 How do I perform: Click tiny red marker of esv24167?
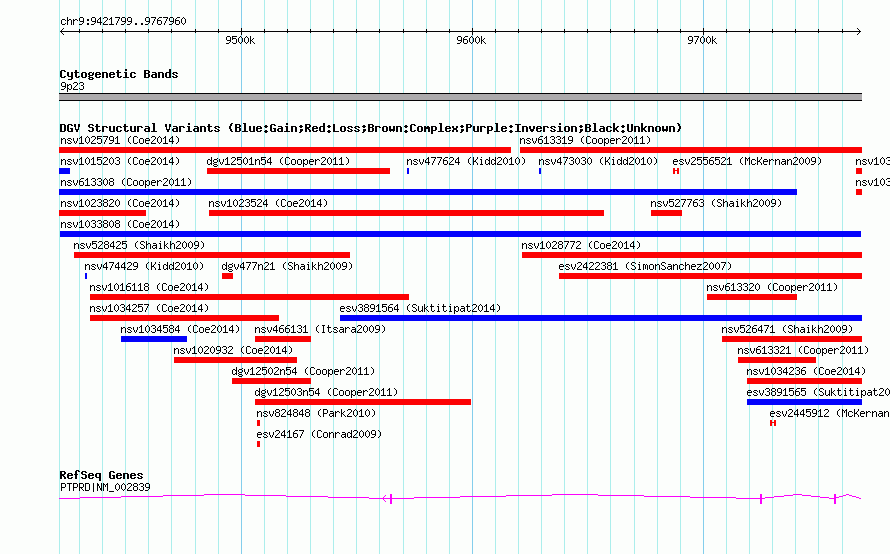[258, 444]
